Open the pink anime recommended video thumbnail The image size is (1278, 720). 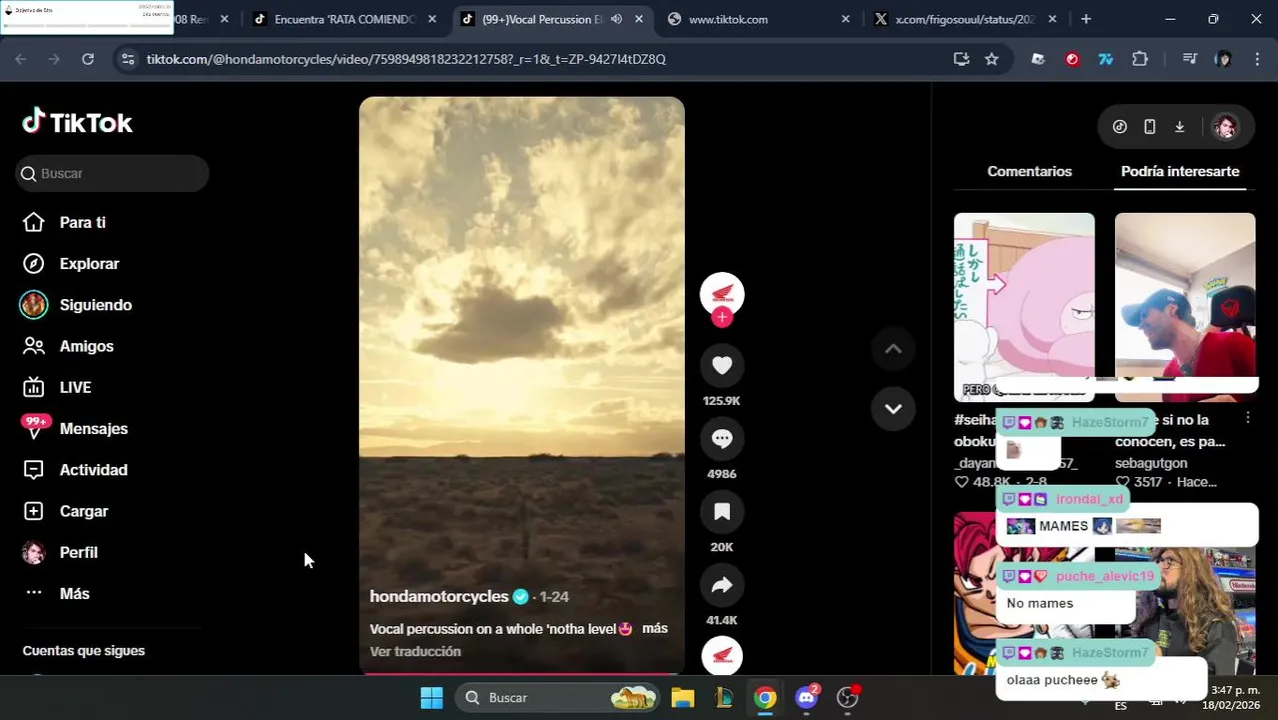1024,306
